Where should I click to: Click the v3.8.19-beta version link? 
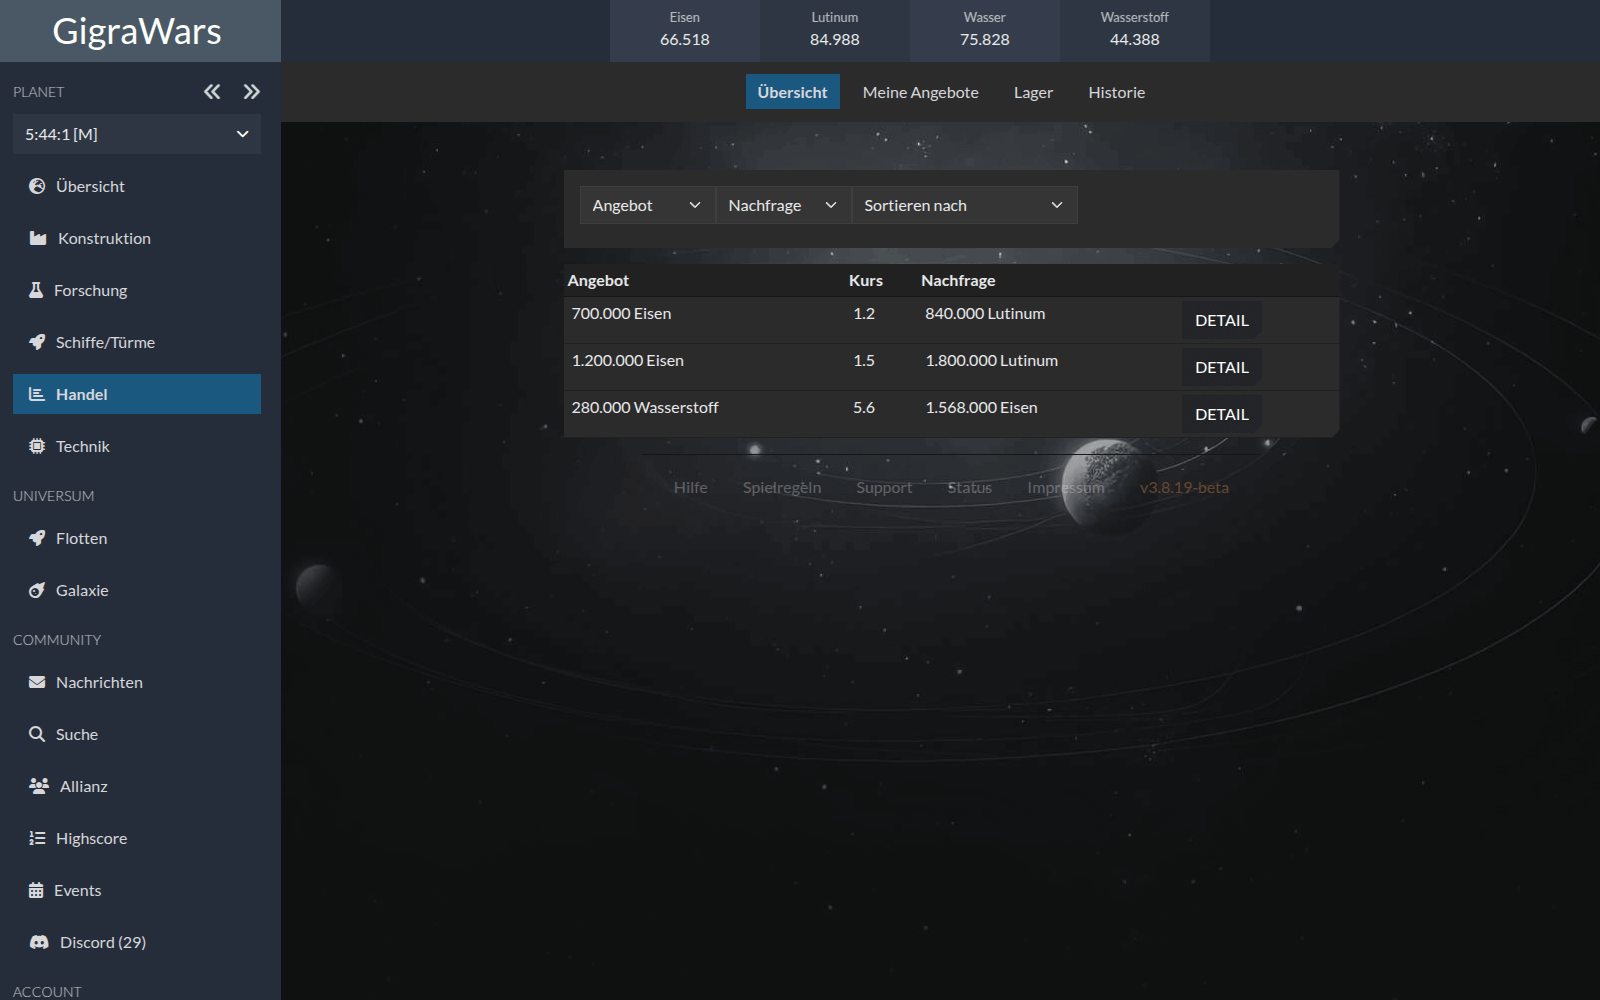[x=1184, y=488]
